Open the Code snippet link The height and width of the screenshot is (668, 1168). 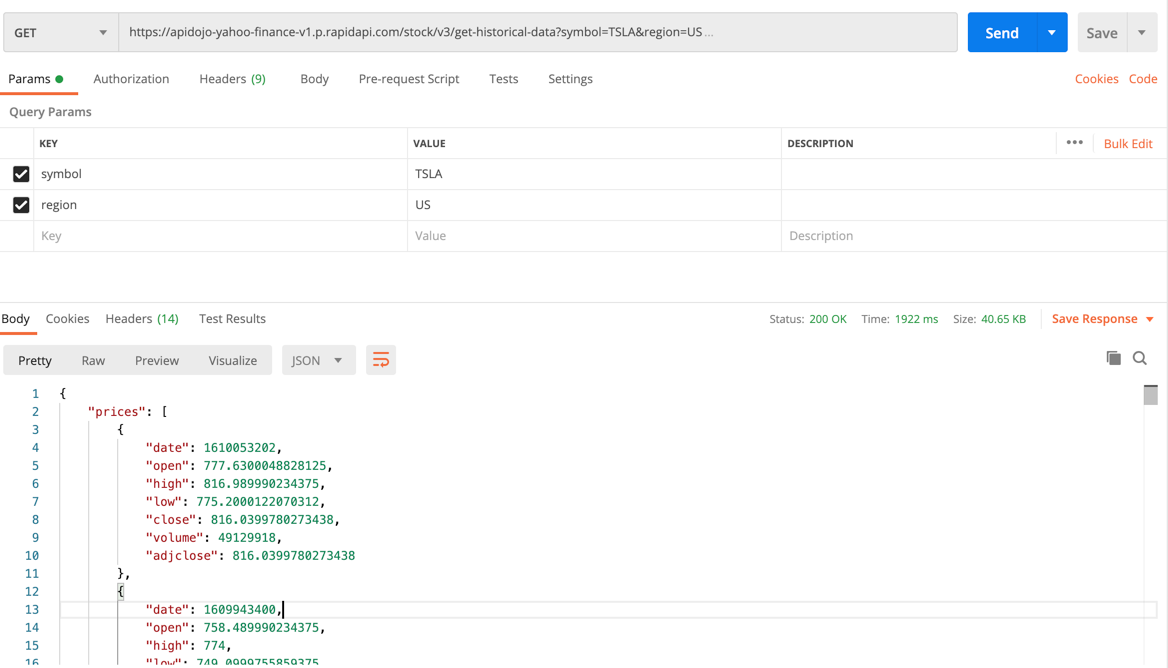coord(1143,79)
